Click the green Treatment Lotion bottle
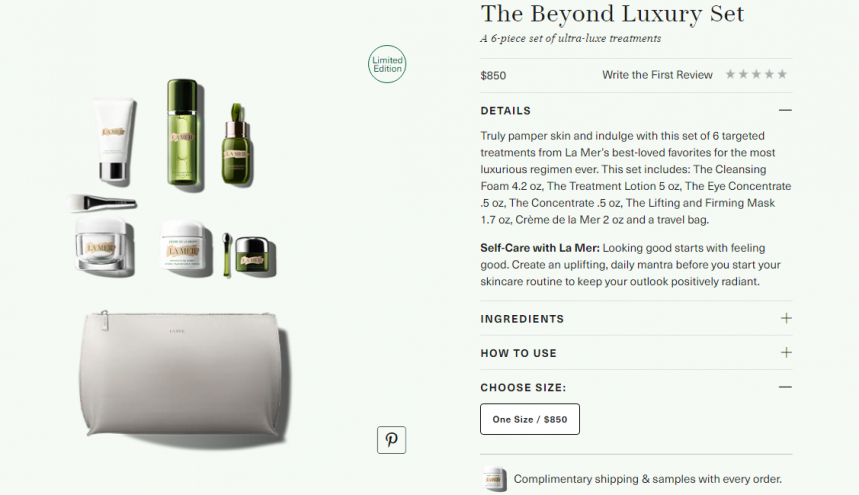 point(184,133)
